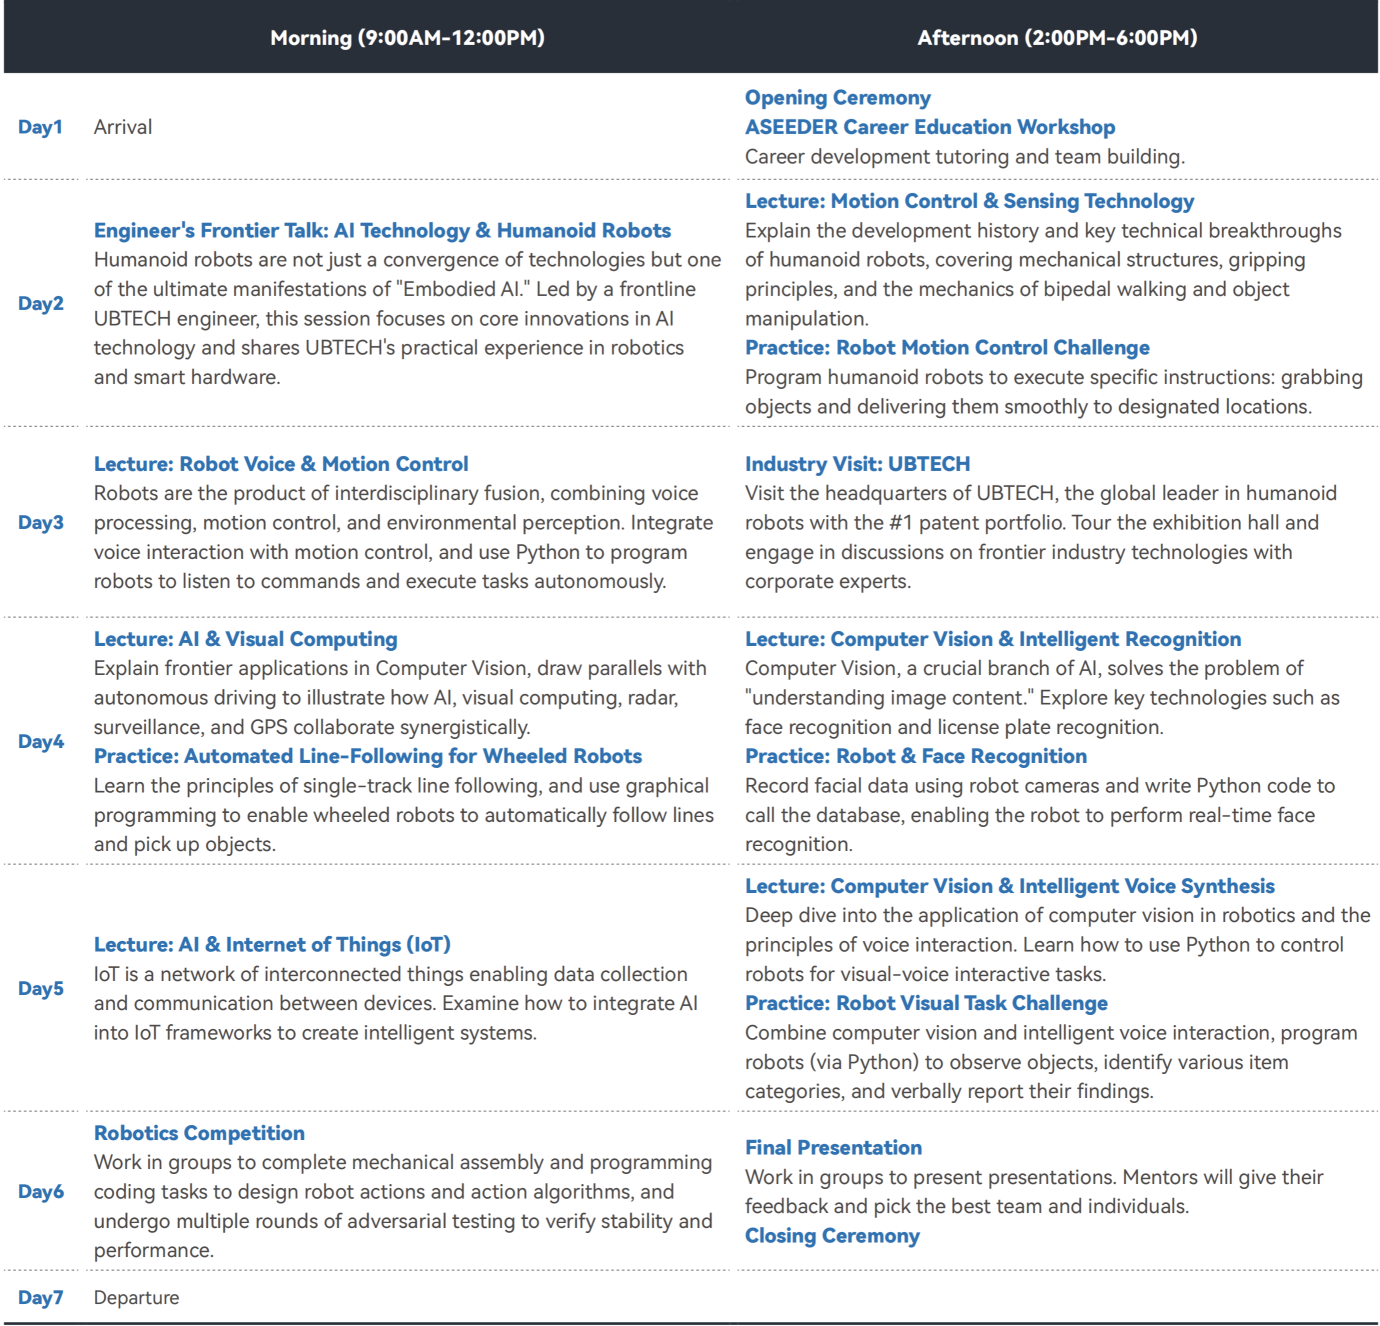Click the Afternoon (2:00PM-6:00PM) column header

[1057, 38]
